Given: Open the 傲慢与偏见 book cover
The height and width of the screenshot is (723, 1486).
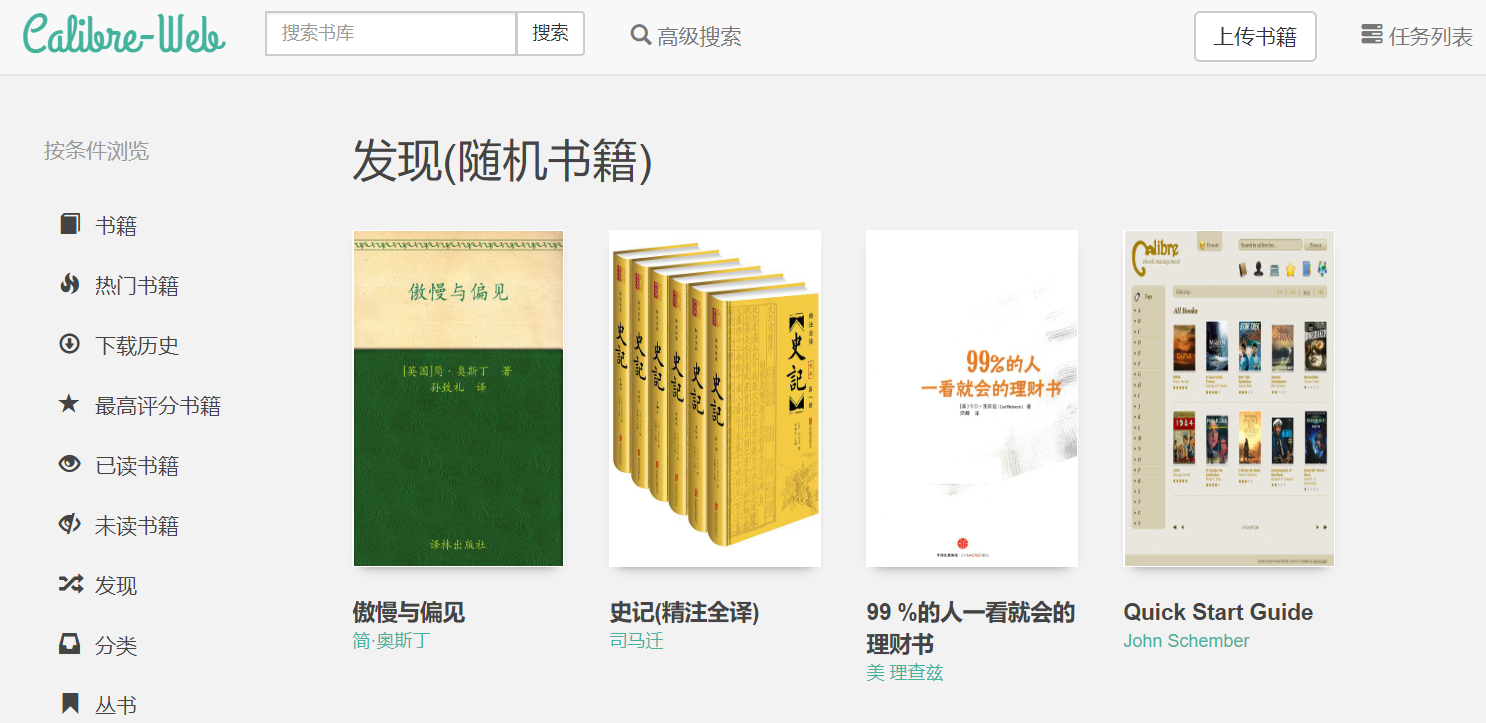Looking at the screenshot, I should 458,398.
